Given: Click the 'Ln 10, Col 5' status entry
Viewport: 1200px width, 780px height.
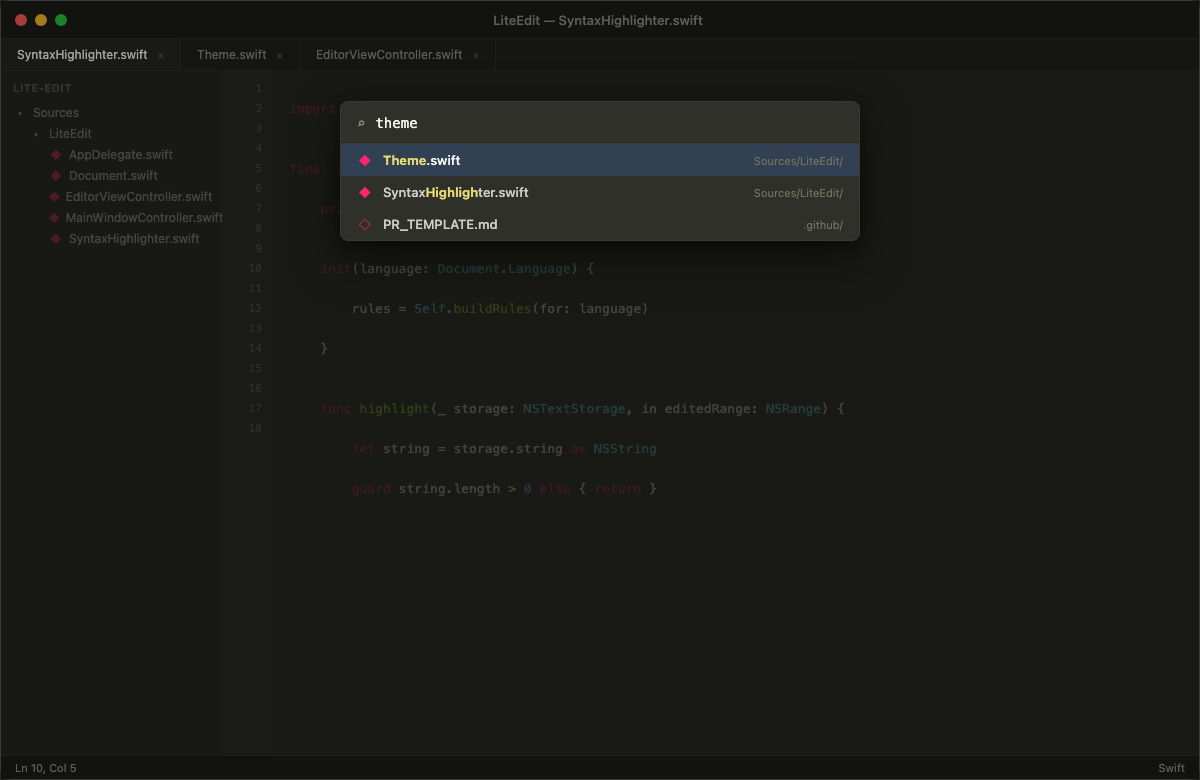Looking at the screenshot, I should (46, 768).
